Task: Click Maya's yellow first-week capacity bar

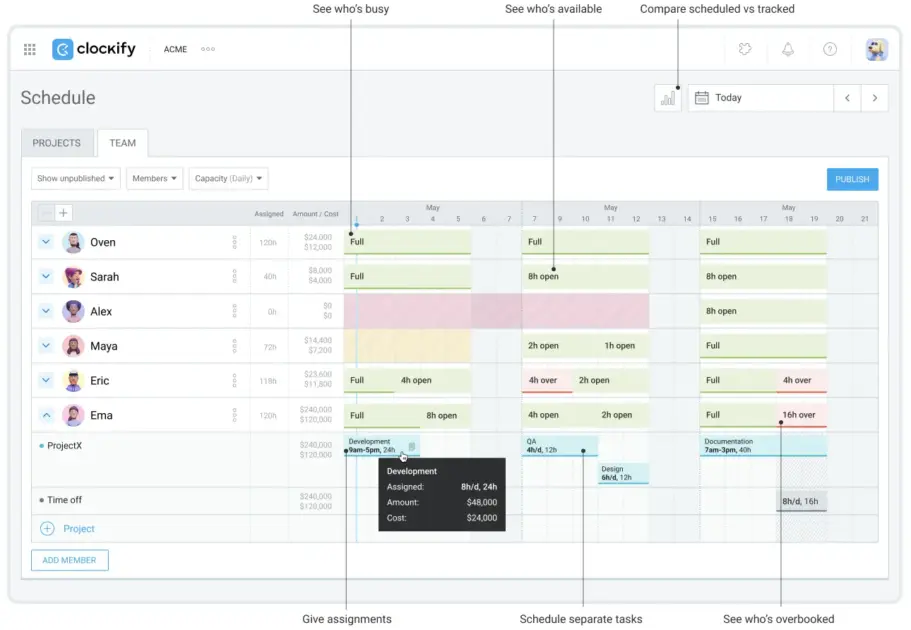Action: (407, 346)
